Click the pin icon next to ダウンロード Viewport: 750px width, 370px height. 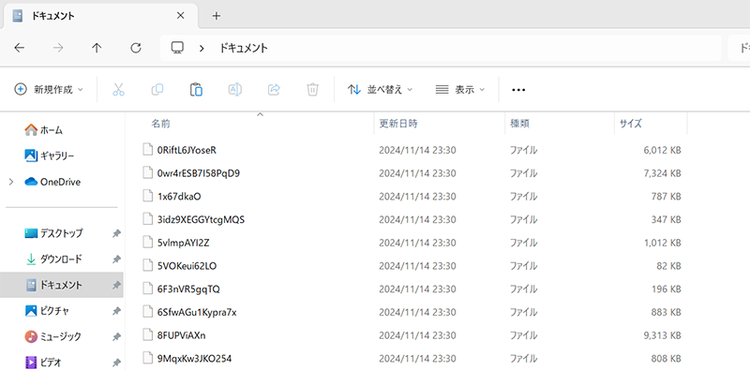pyautogui.click(x=116, y=260)
